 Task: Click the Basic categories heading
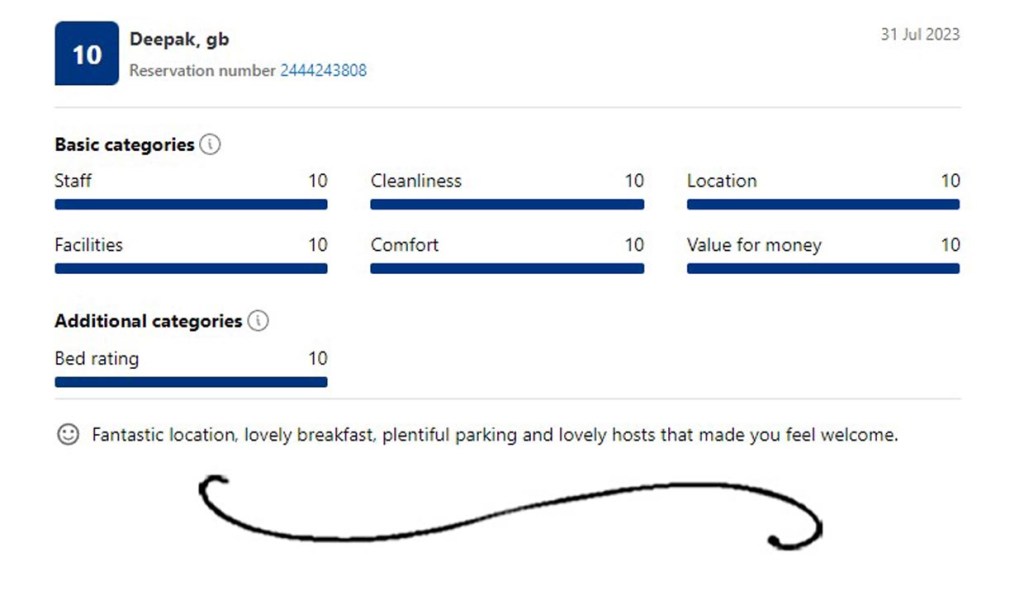[124, 145]
